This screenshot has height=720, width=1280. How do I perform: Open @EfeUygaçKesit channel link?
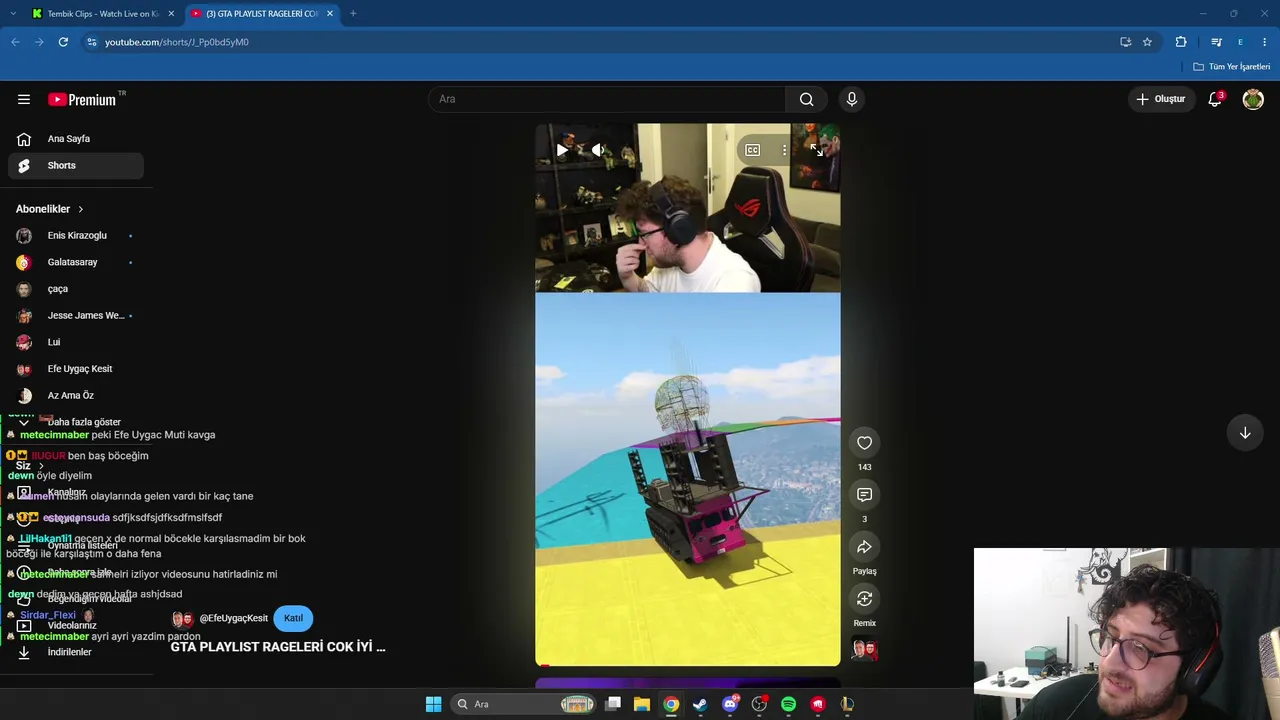point(233,618)
